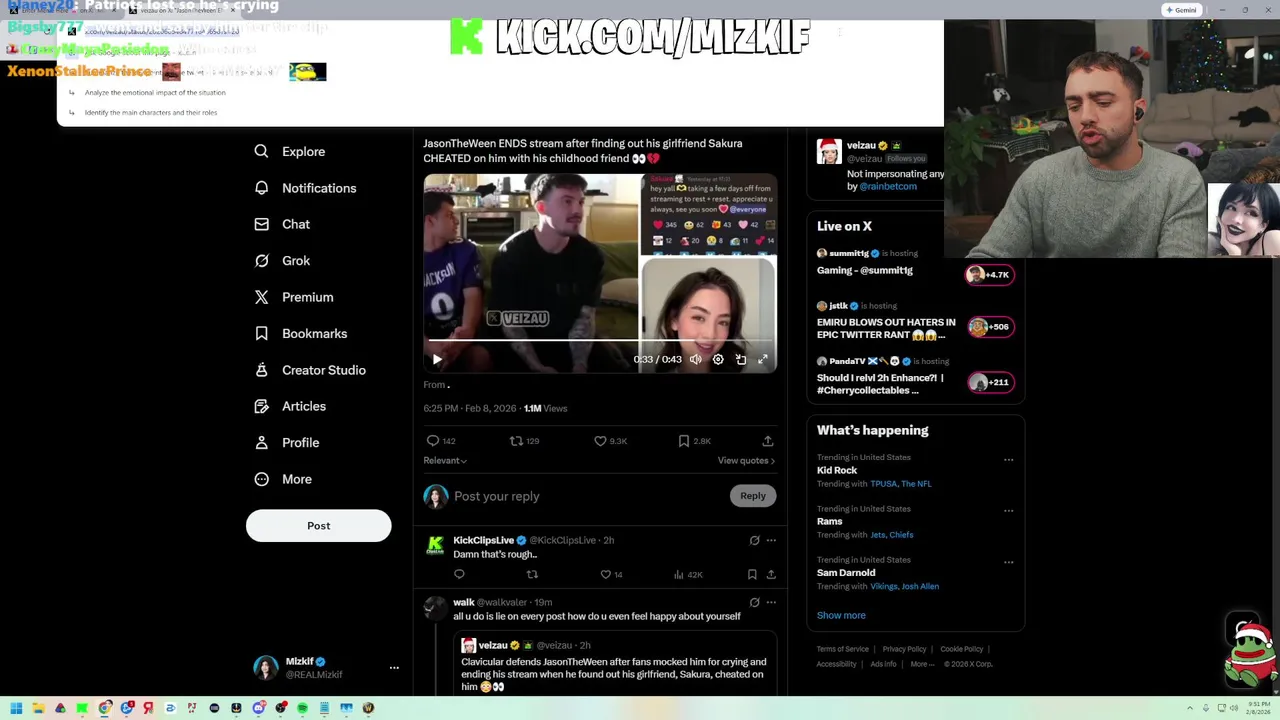Seek on the video progress bar
Viewport: 1280px width, 720px height.
tap(600, 340)
